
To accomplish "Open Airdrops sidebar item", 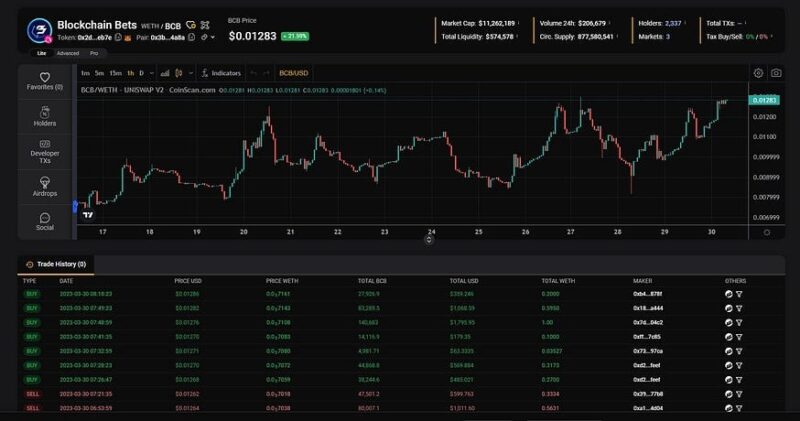I will point(45,186).
